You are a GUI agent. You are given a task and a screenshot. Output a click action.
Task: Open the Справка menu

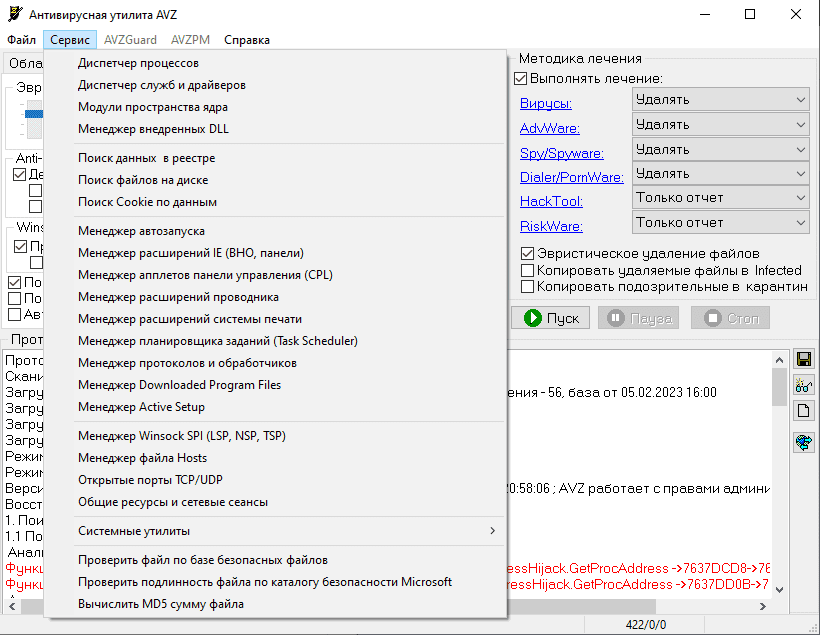(247, 40)
